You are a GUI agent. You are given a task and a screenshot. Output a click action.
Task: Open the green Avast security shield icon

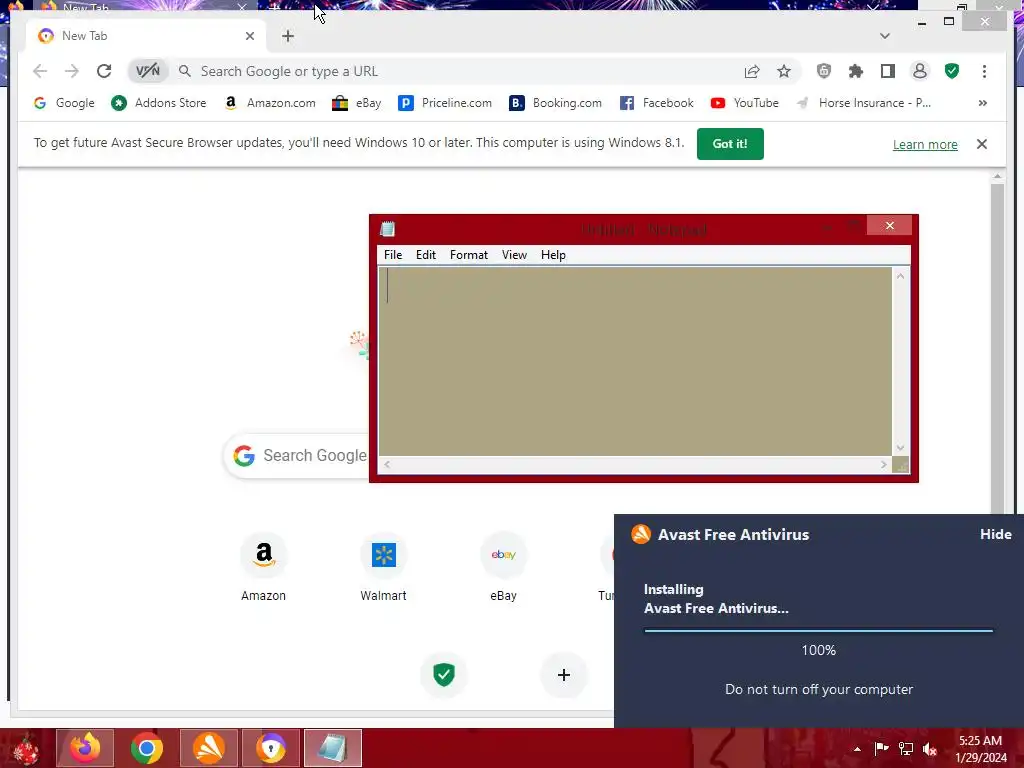(952, 71)
